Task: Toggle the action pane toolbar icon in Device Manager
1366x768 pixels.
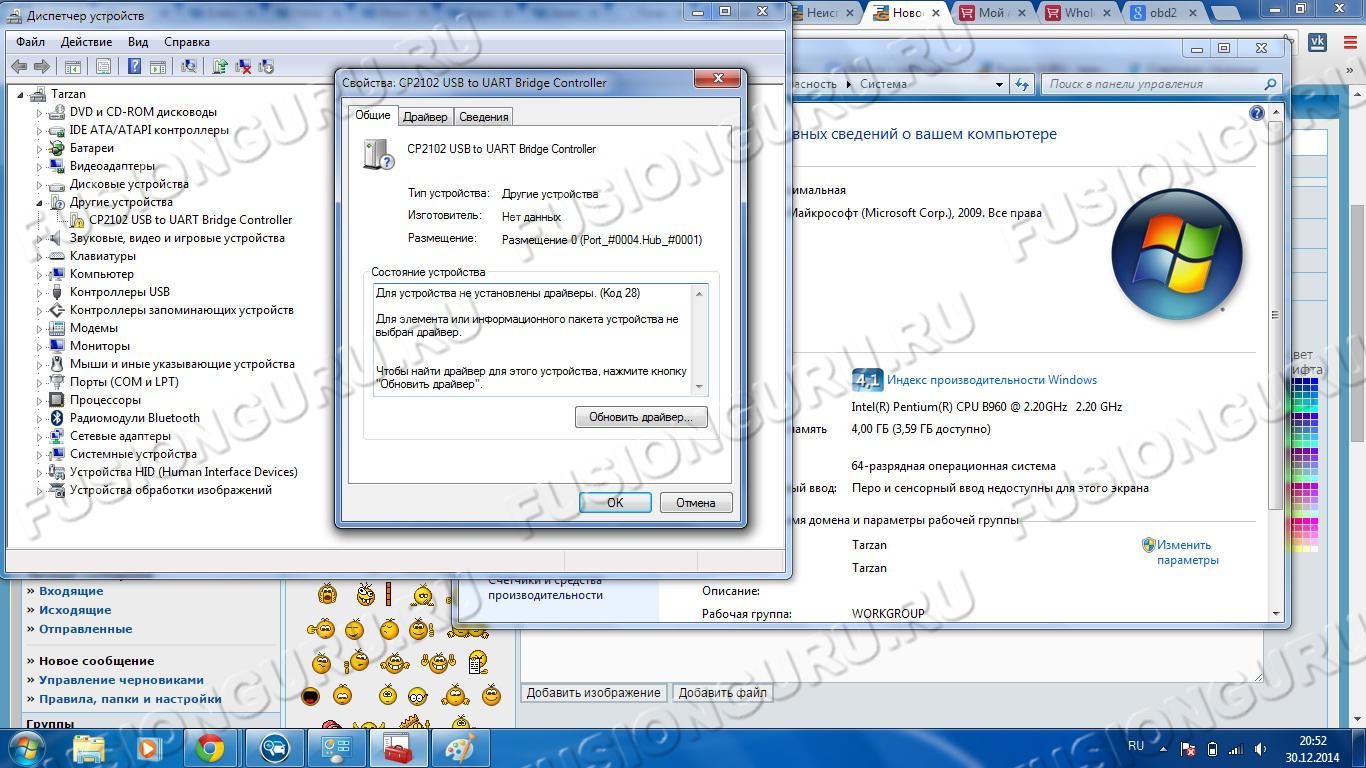Action: [157, 66]
